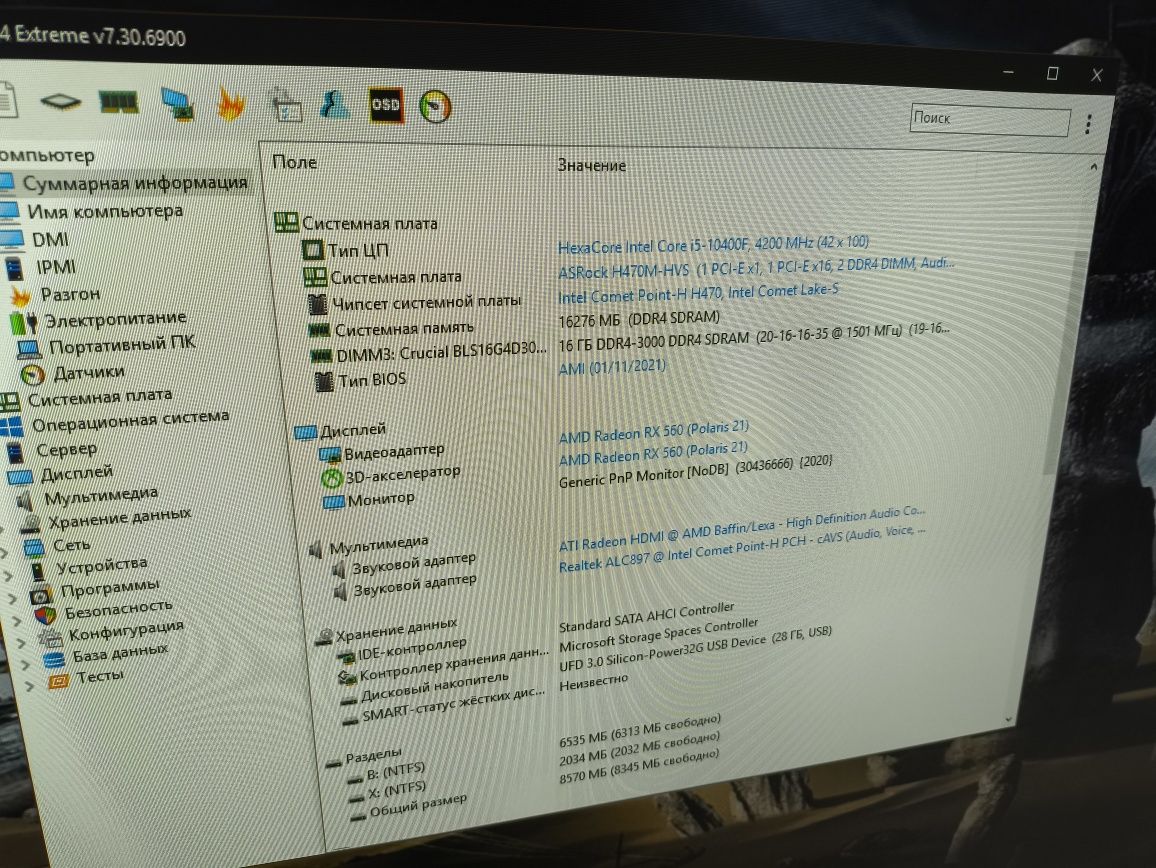Expand the Устройства tree node arrow
Image resolution: width=1156 pixels, height=868 pixels.
(x=8, y=576)
